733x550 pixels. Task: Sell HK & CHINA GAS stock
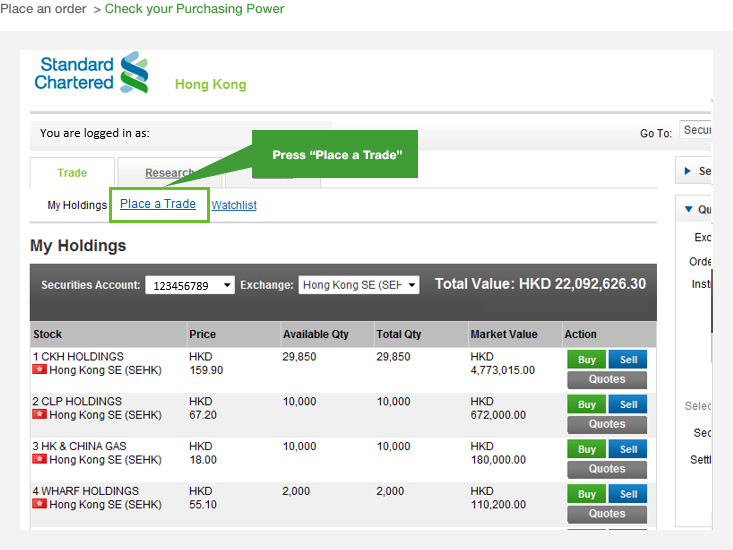pyautogui.click(x=628, y=449)
